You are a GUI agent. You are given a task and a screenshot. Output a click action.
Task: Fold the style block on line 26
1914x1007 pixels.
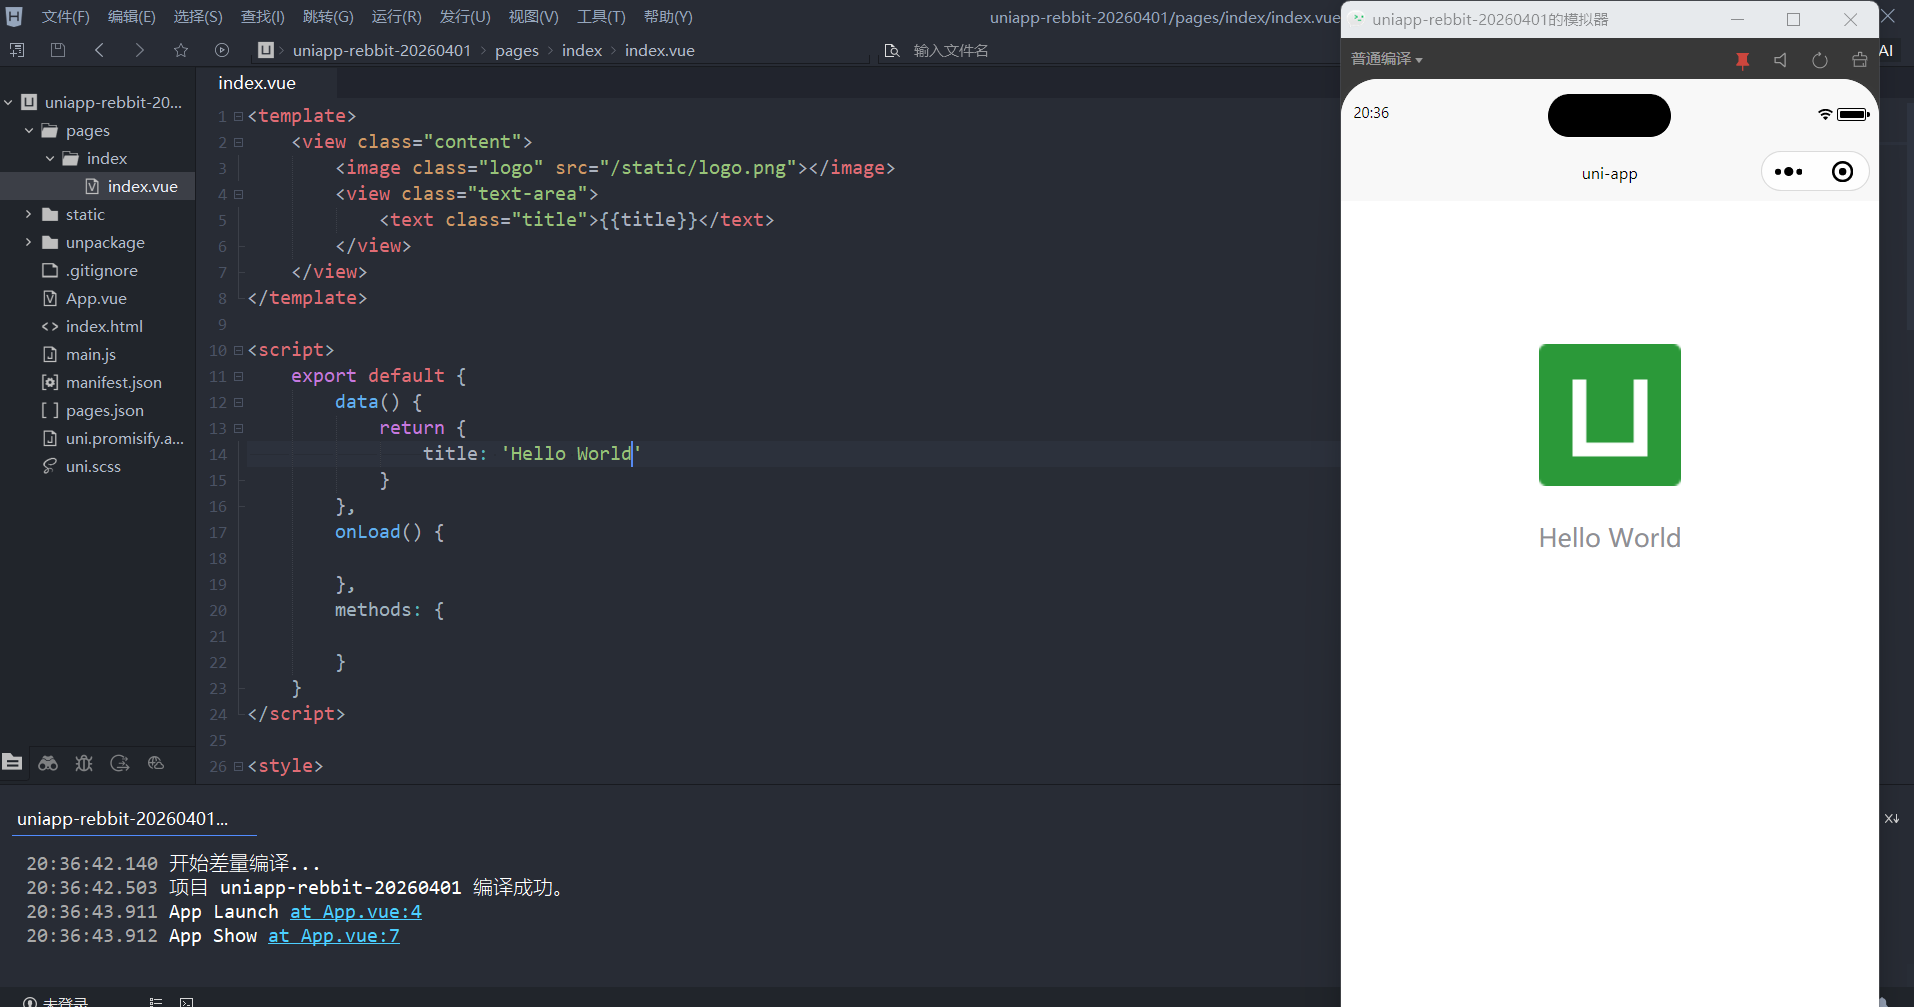(239, 766)
